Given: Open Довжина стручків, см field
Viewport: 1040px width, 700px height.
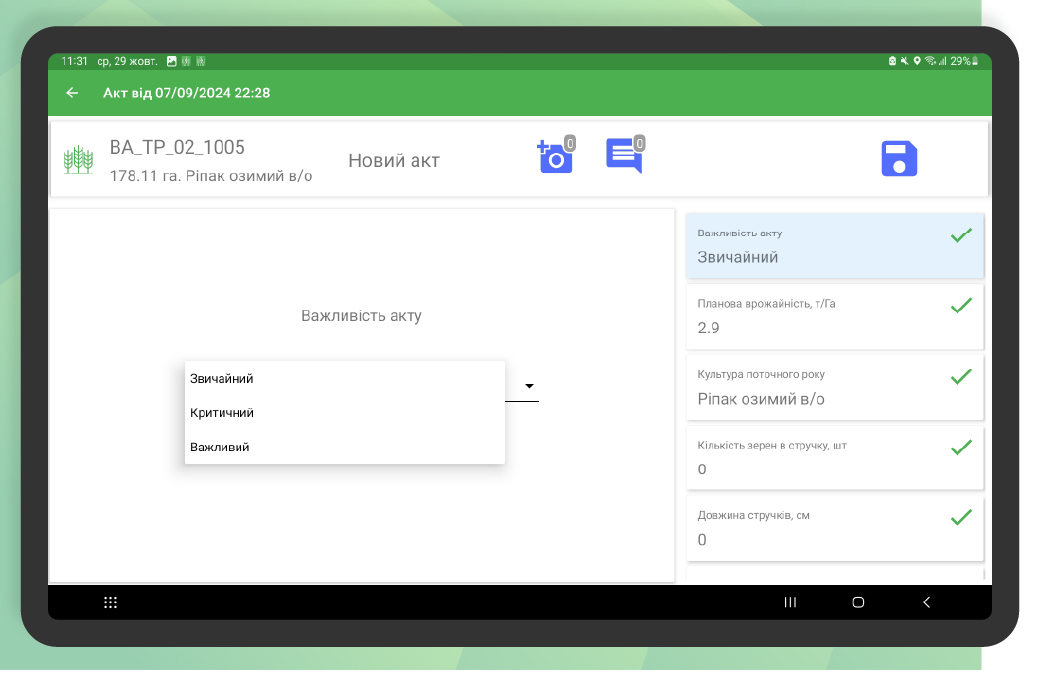Looking at the screenshot, I should pyautogui.click(x=820, y=529).
